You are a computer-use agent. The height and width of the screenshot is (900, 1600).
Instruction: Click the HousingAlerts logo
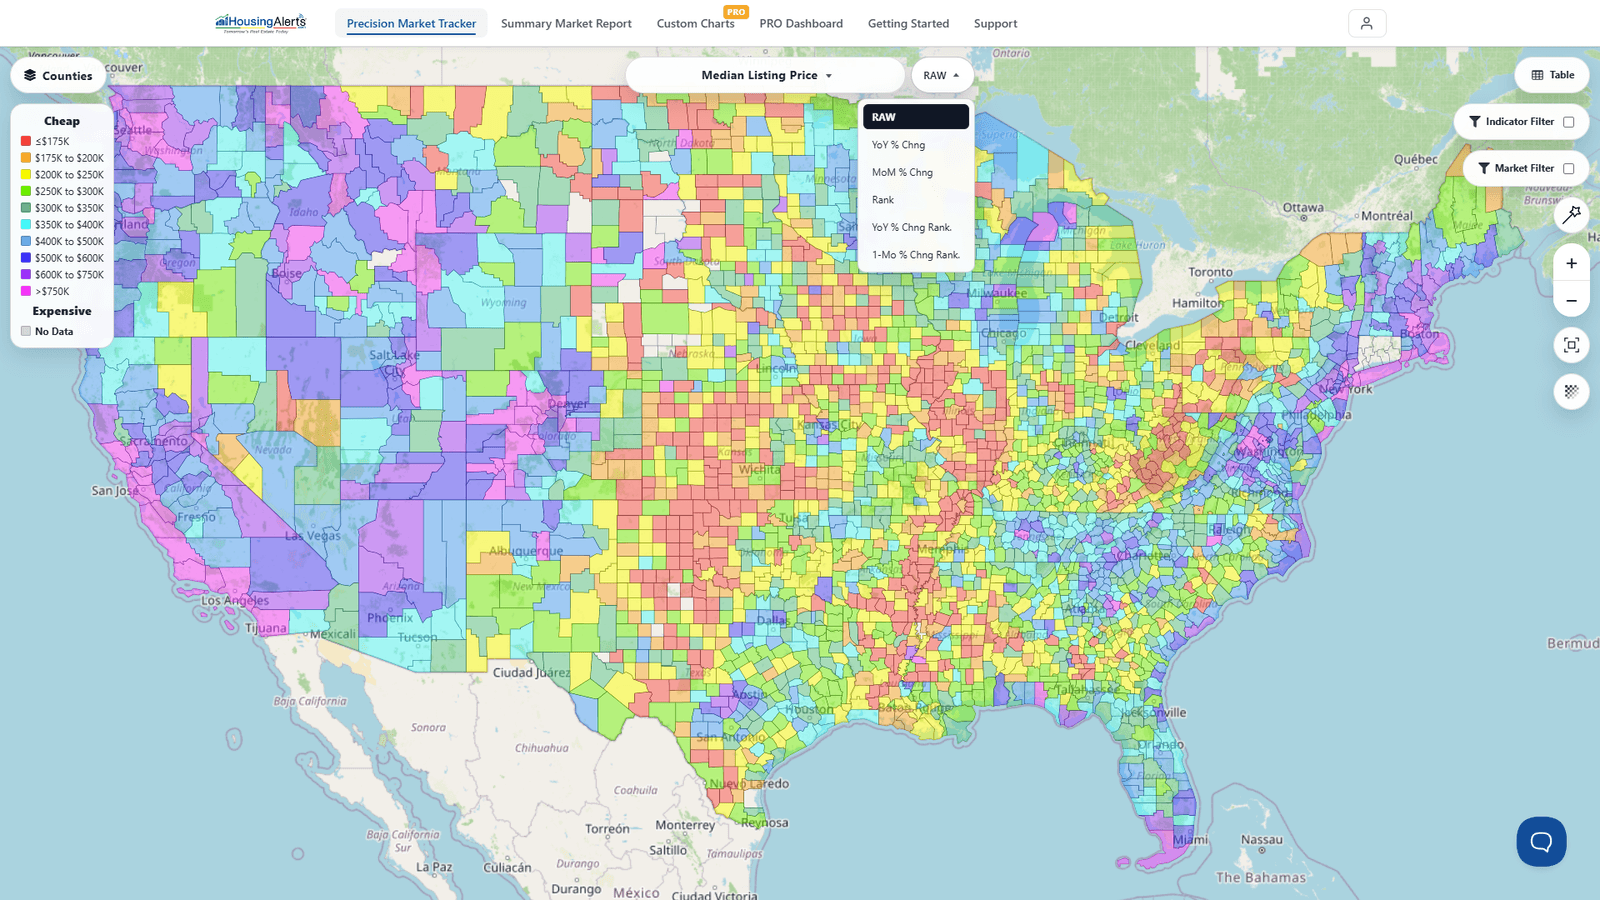coord(261,23)
